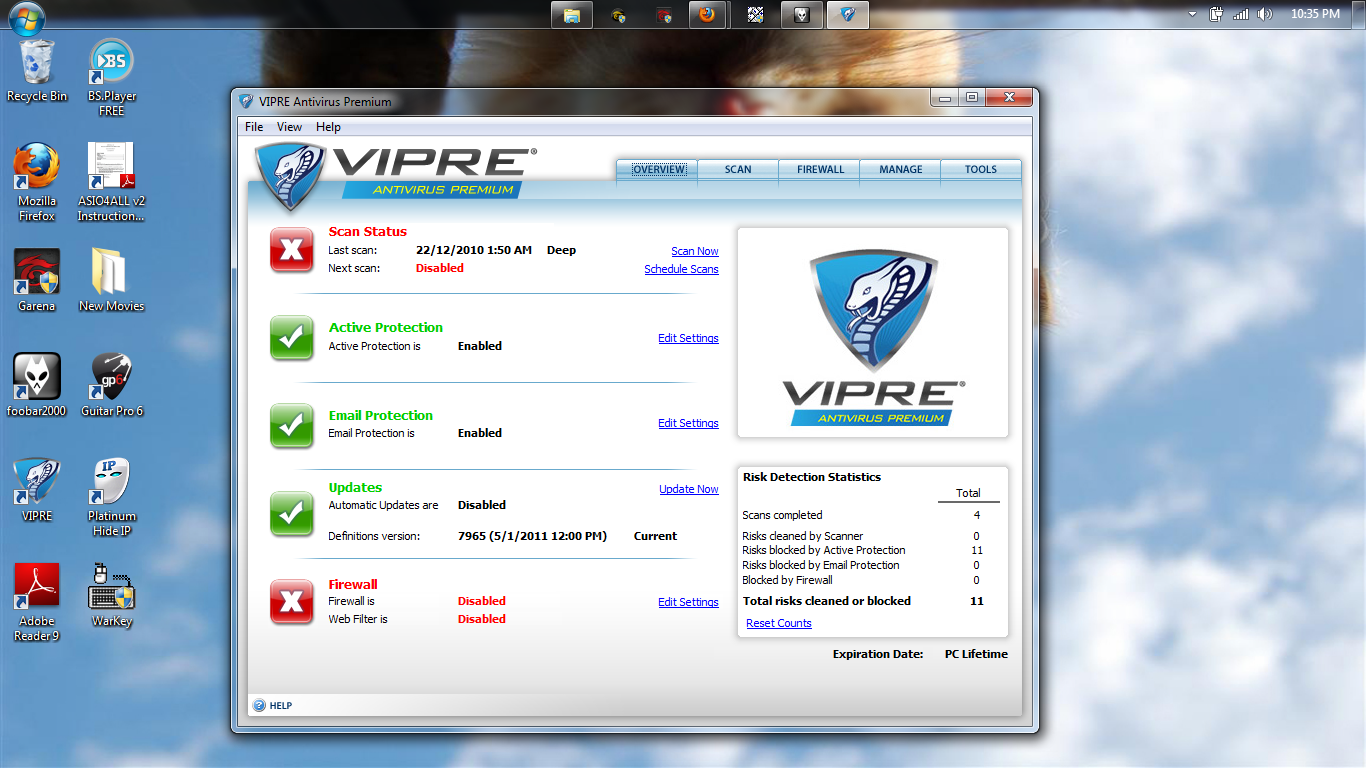The image size is (1366, 768).
Task: Switch to the FIREWALL tab
Action: (x=820, y=169)
